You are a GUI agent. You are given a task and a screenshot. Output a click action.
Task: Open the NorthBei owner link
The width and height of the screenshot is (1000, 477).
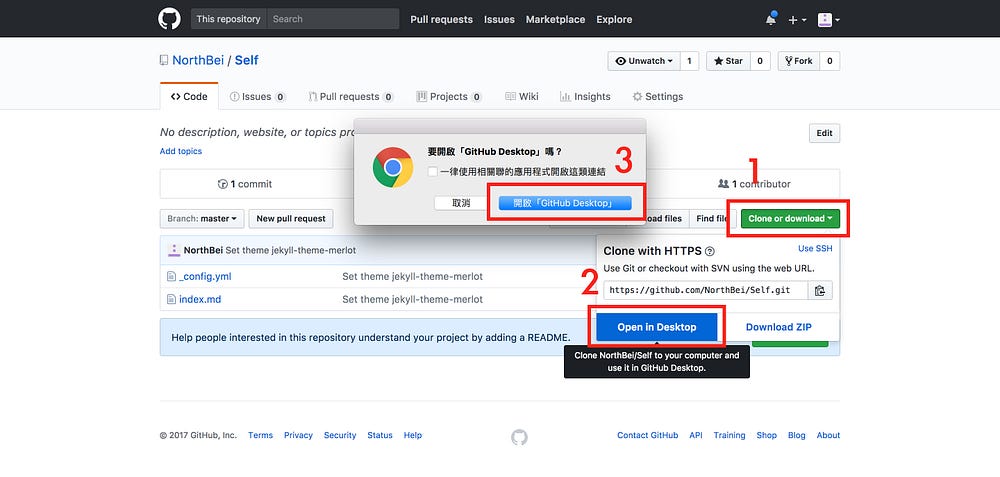point(198,61)
